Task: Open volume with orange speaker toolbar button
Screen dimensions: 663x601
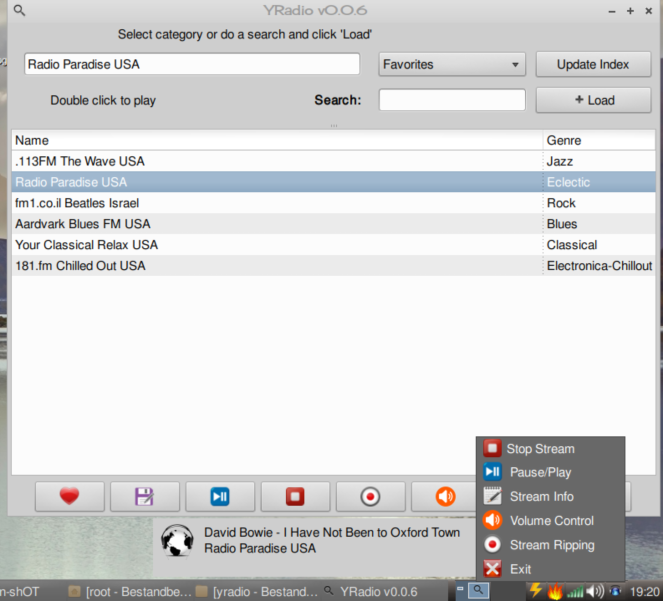Action: point(445,497)
